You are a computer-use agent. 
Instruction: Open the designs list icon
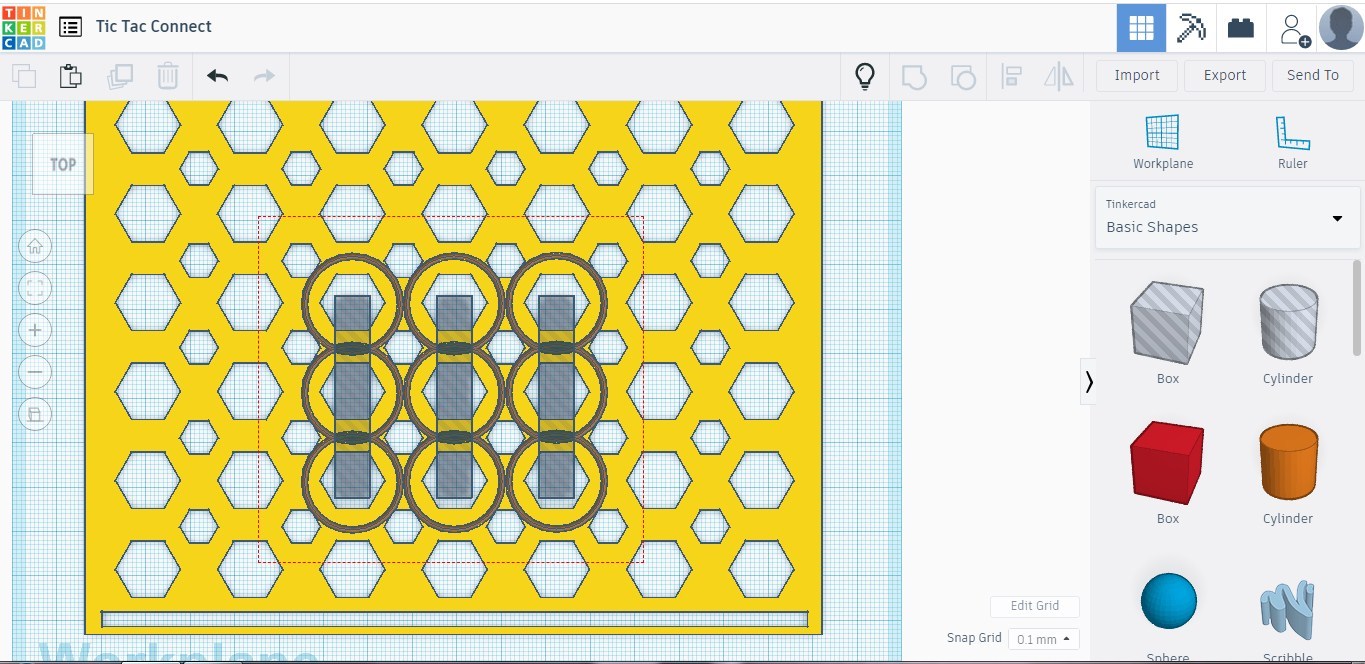(70, 27)
